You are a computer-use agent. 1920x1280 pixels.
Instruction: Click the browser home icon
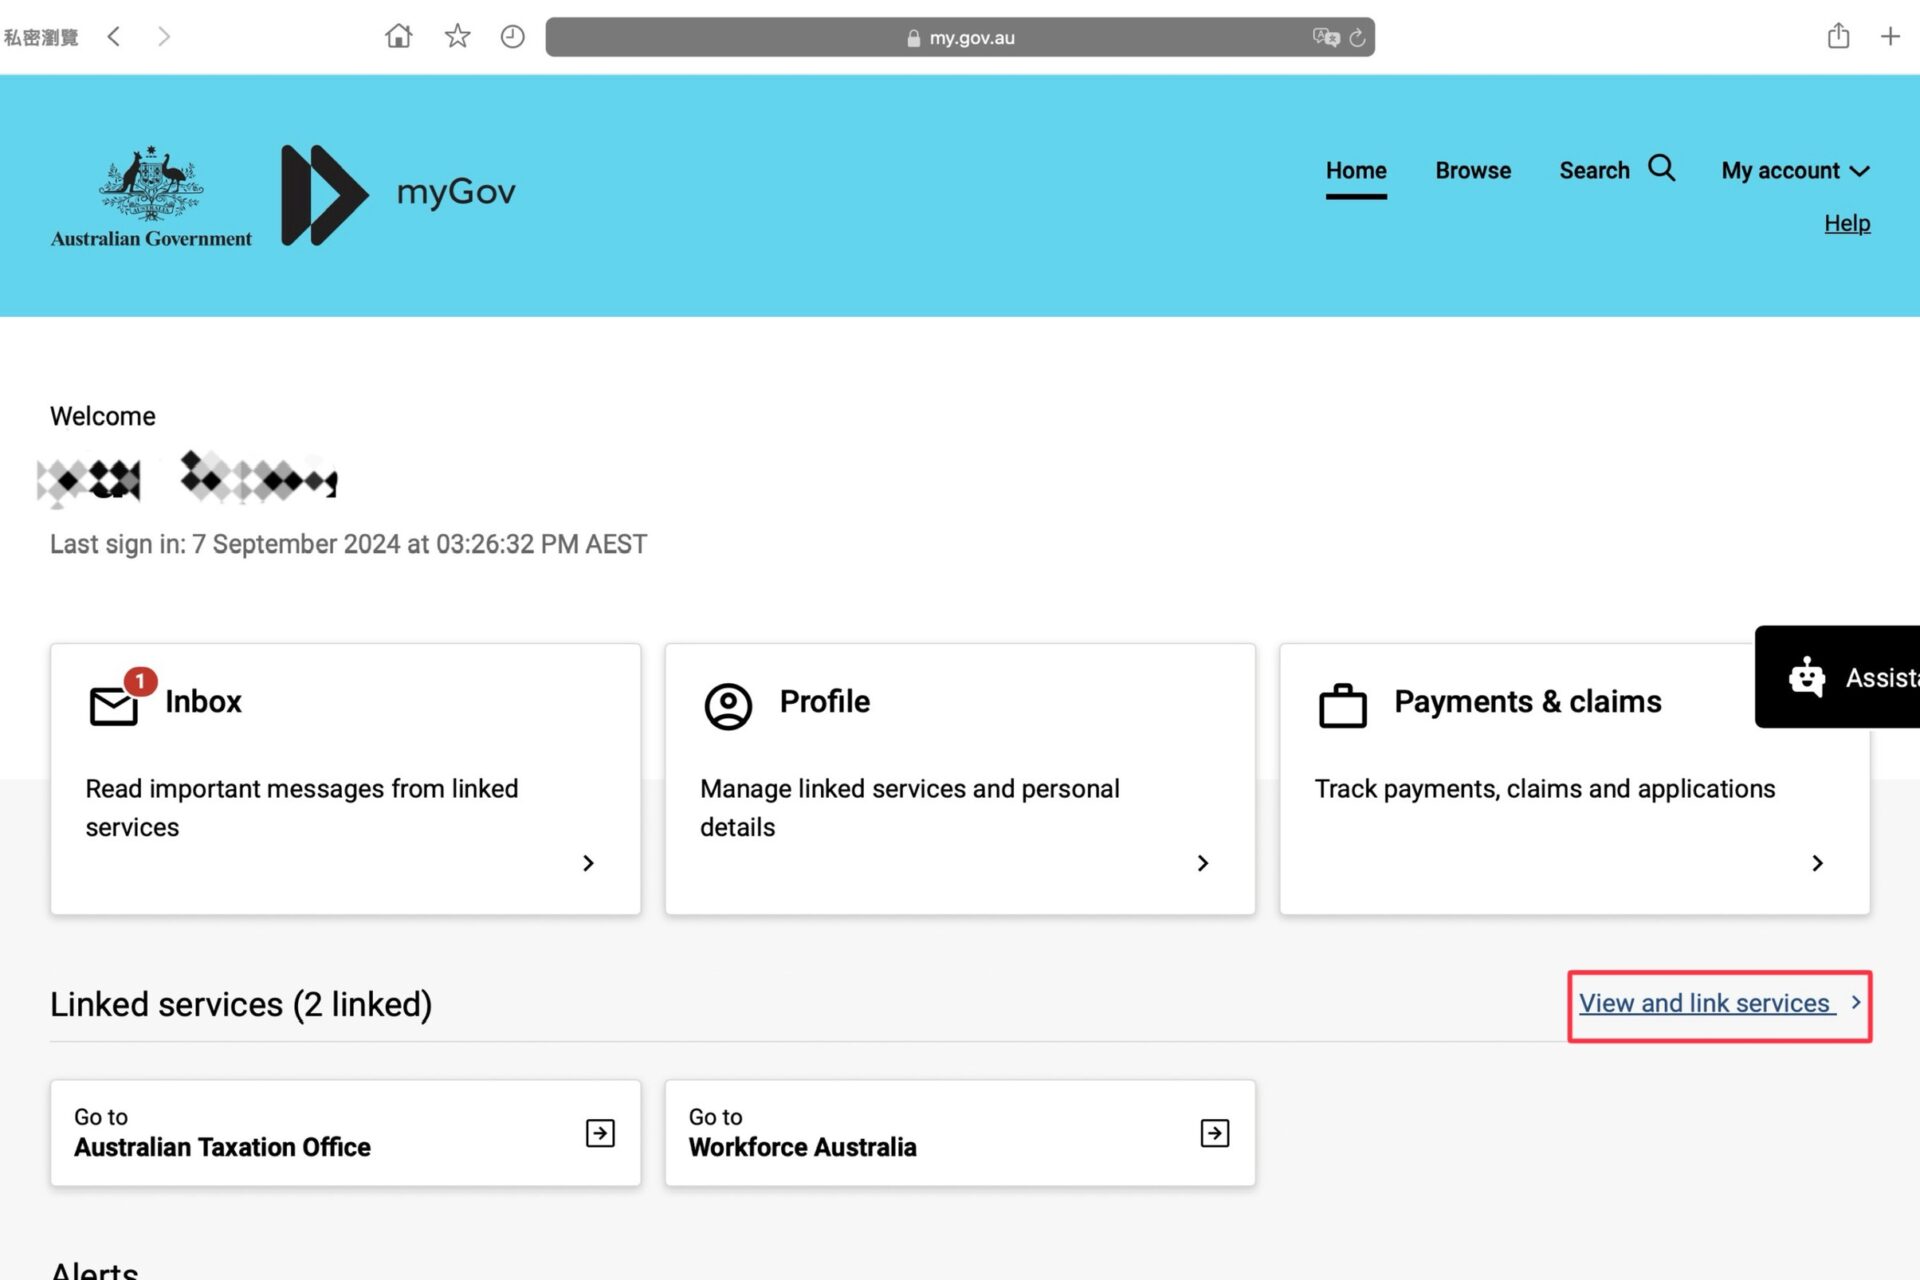398,37
